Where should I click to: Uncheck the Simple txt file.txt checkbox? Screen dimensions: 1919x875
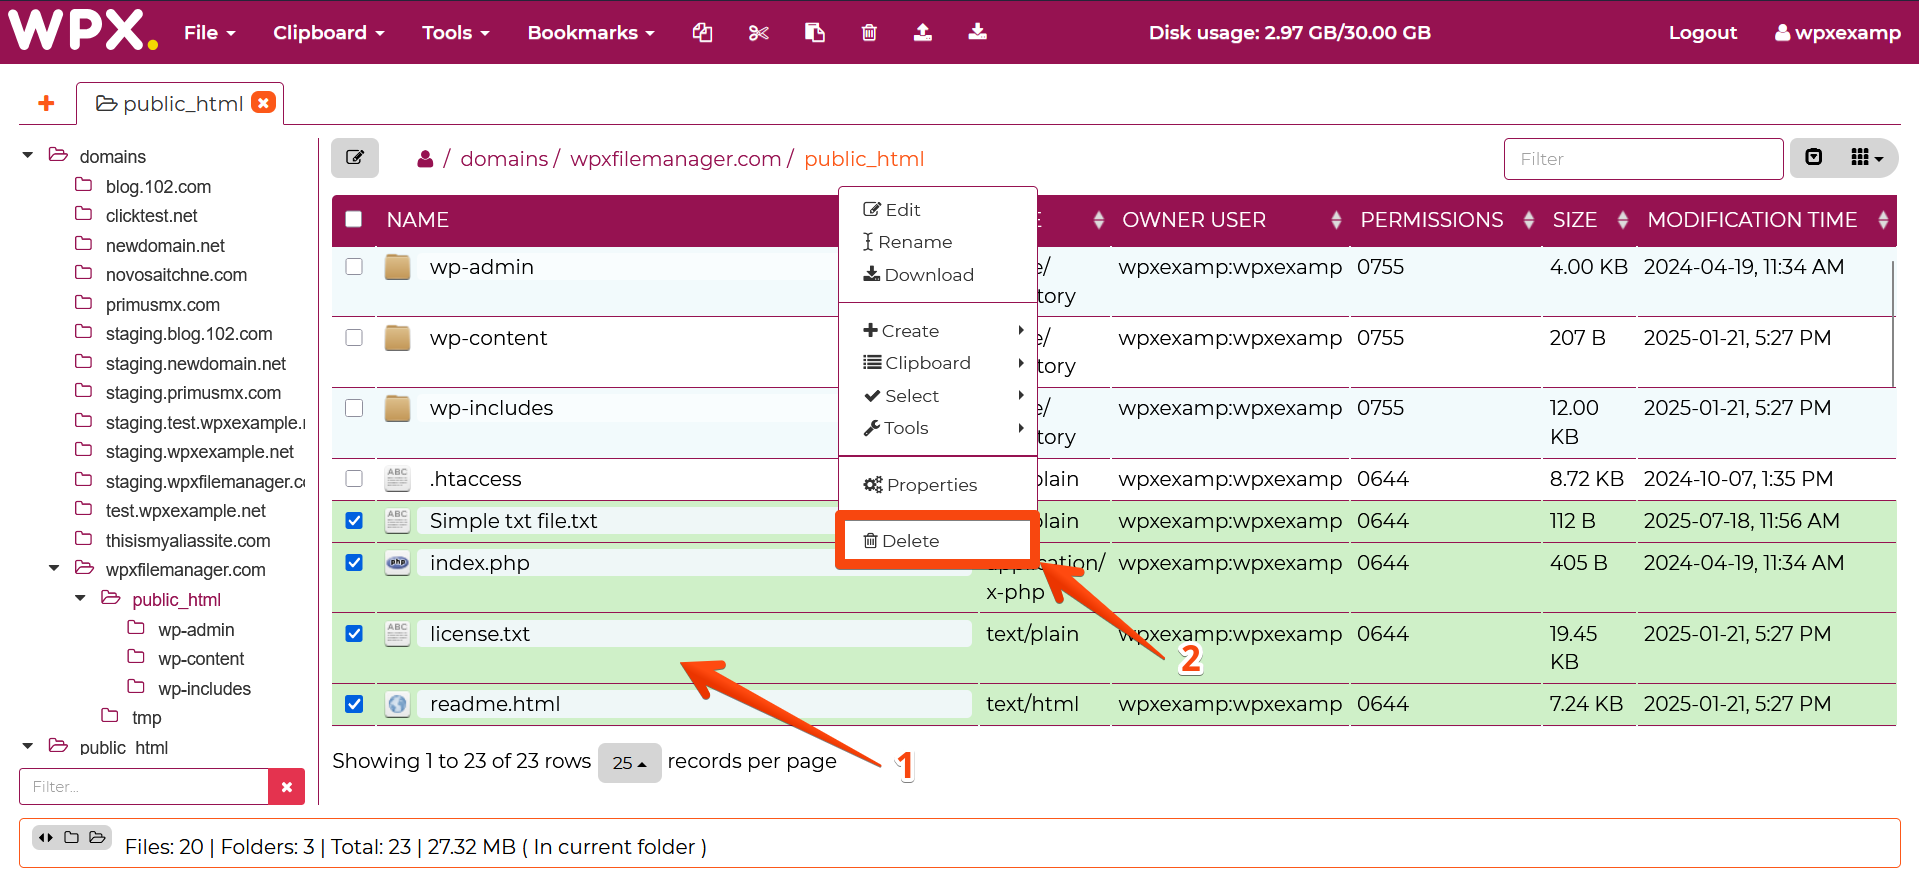click(354, 521)
